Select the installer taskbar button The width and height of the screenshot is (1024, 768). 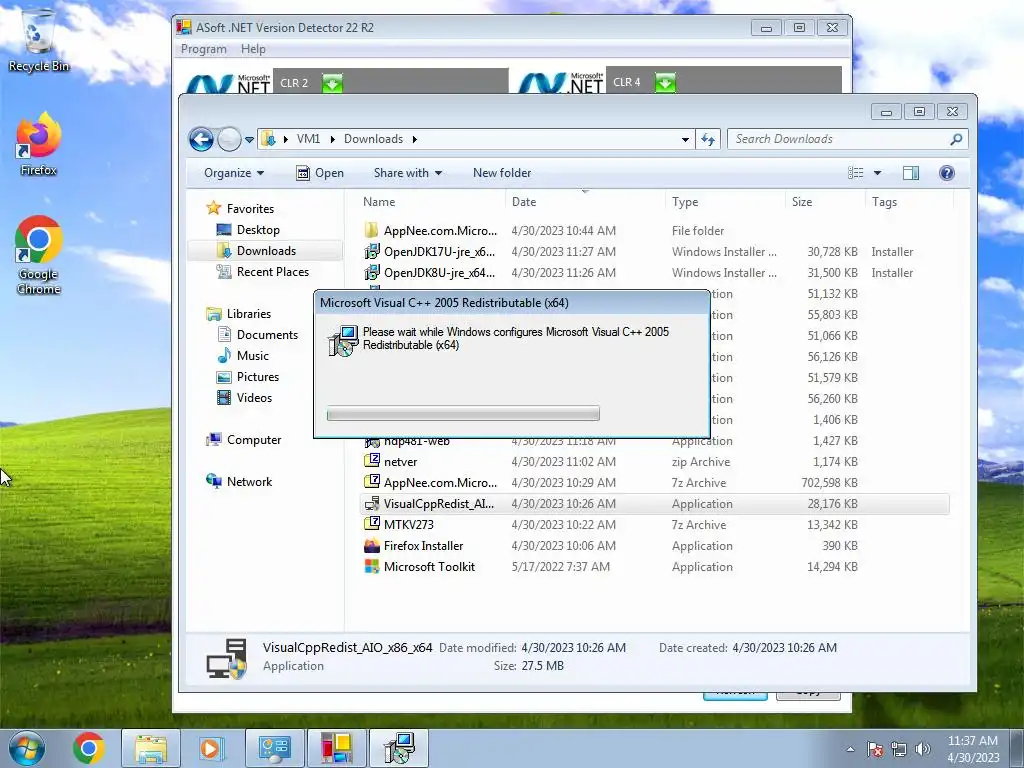tap(399, 748)
